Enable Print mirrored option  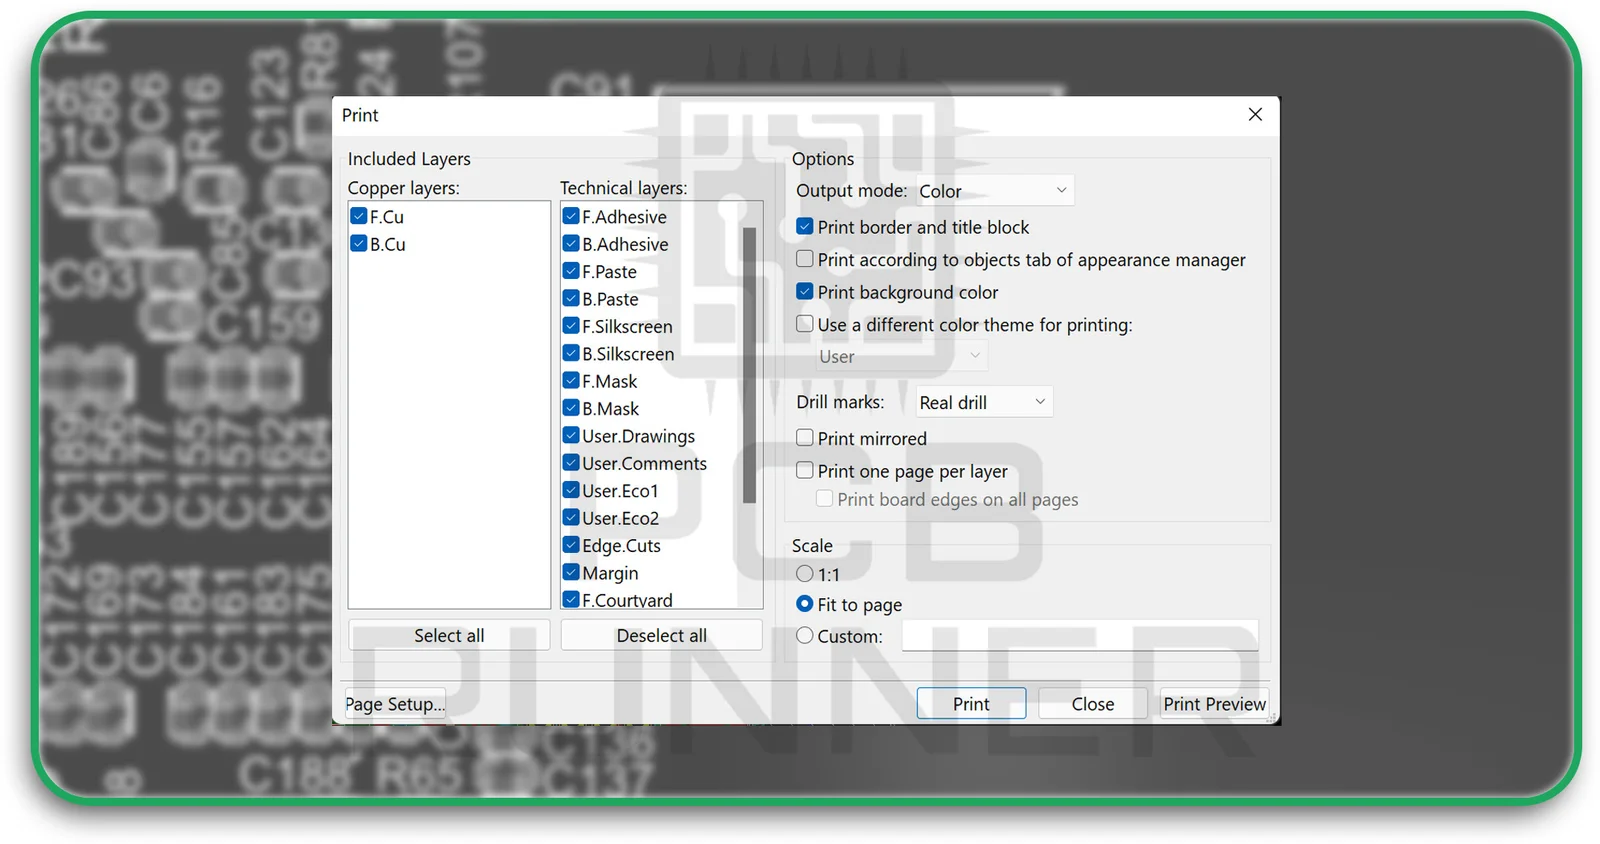coord(805,438)
